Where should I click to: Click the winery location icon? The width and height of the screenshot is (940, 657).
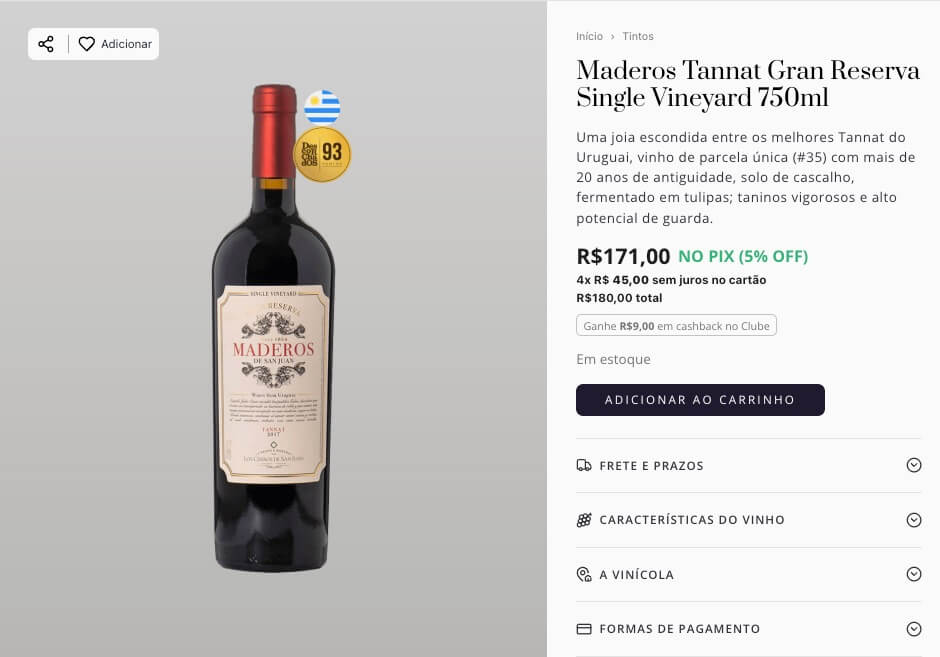point(584,574)
